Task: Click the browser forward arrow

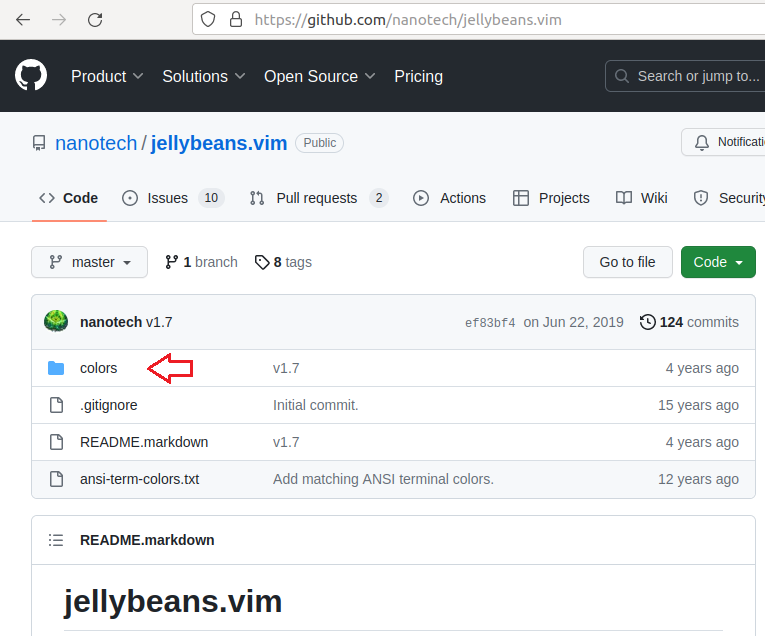Action: pyautogui.click(x=59, y=20)
